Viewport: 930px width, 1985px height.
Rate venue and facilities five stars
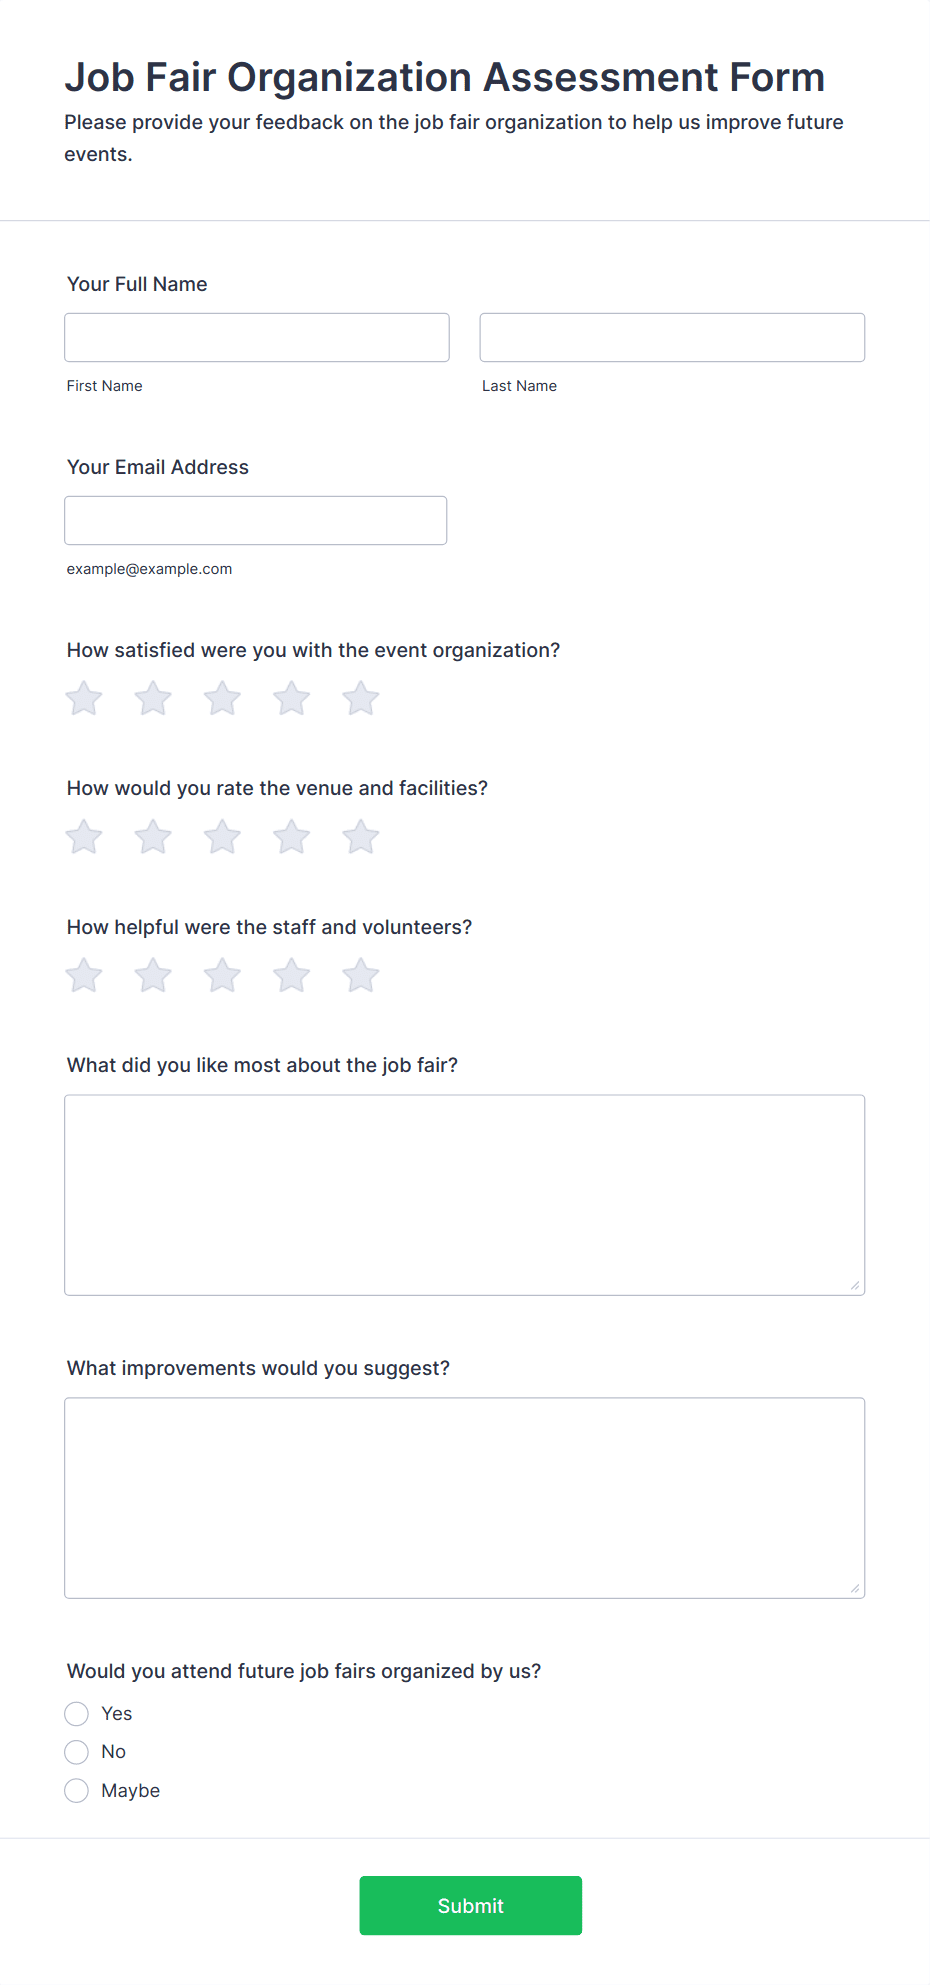click(361, 837)
